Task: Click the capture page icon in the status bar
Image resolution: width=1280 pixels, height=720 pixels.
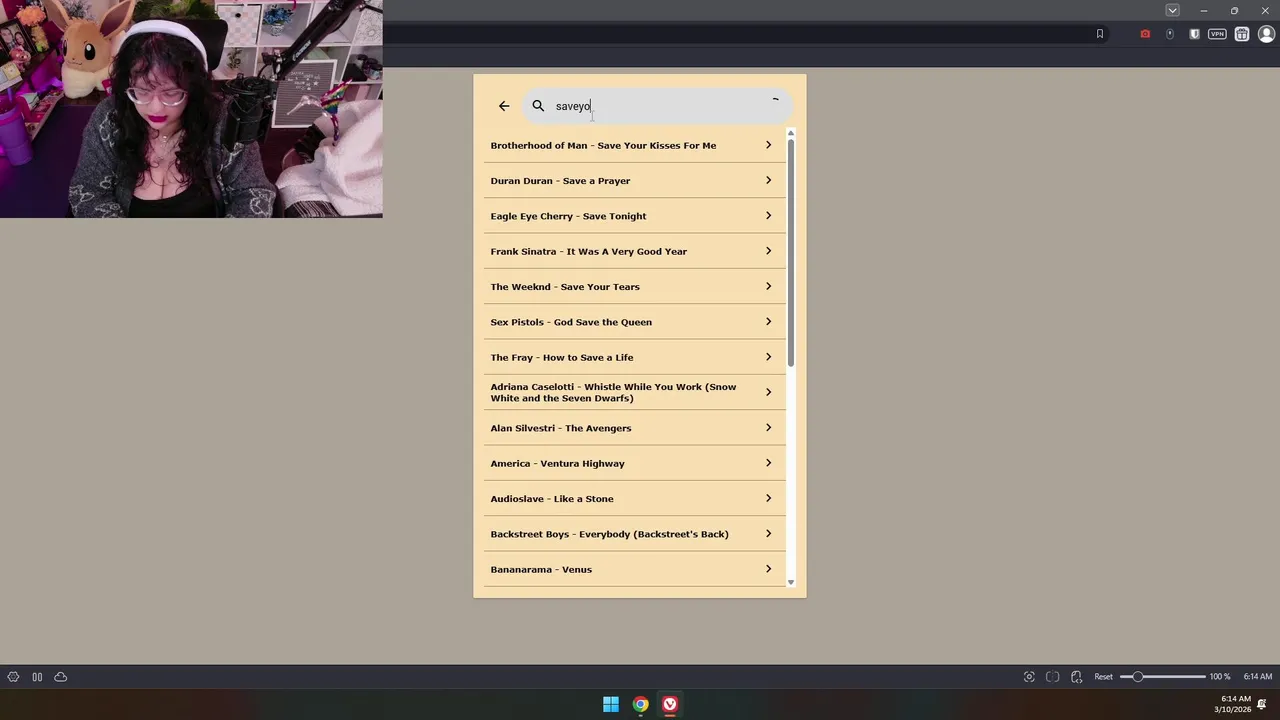Action: pos(1029,677)
